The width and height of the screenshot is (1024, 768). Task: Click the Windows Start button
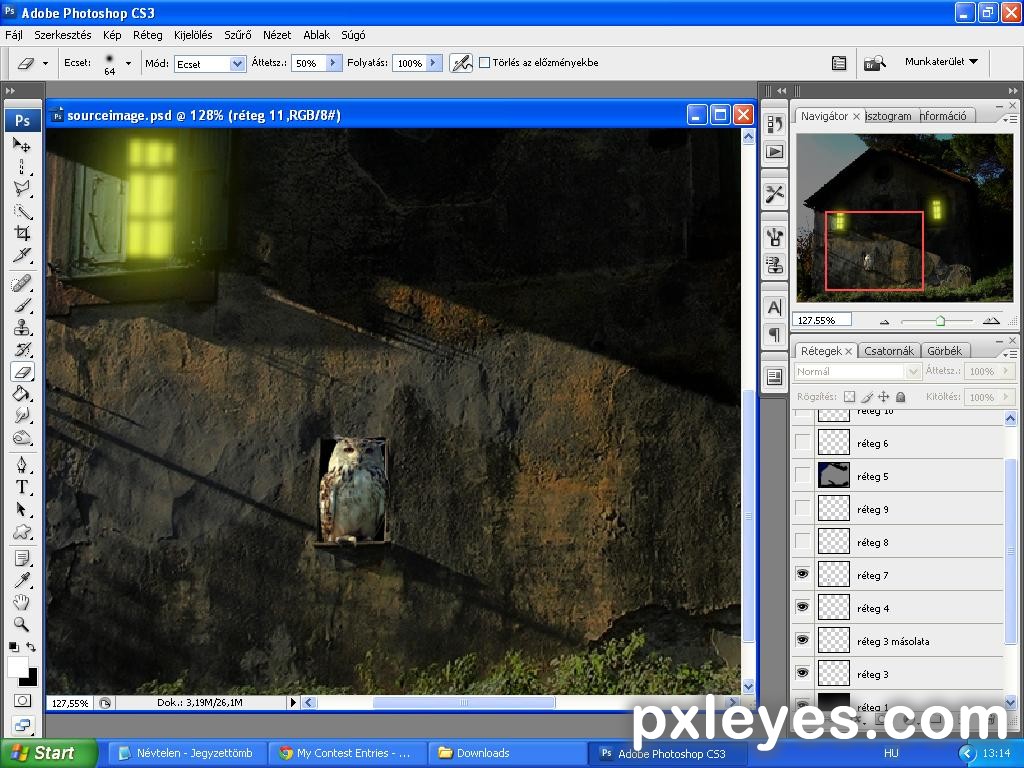click(48, 753)
